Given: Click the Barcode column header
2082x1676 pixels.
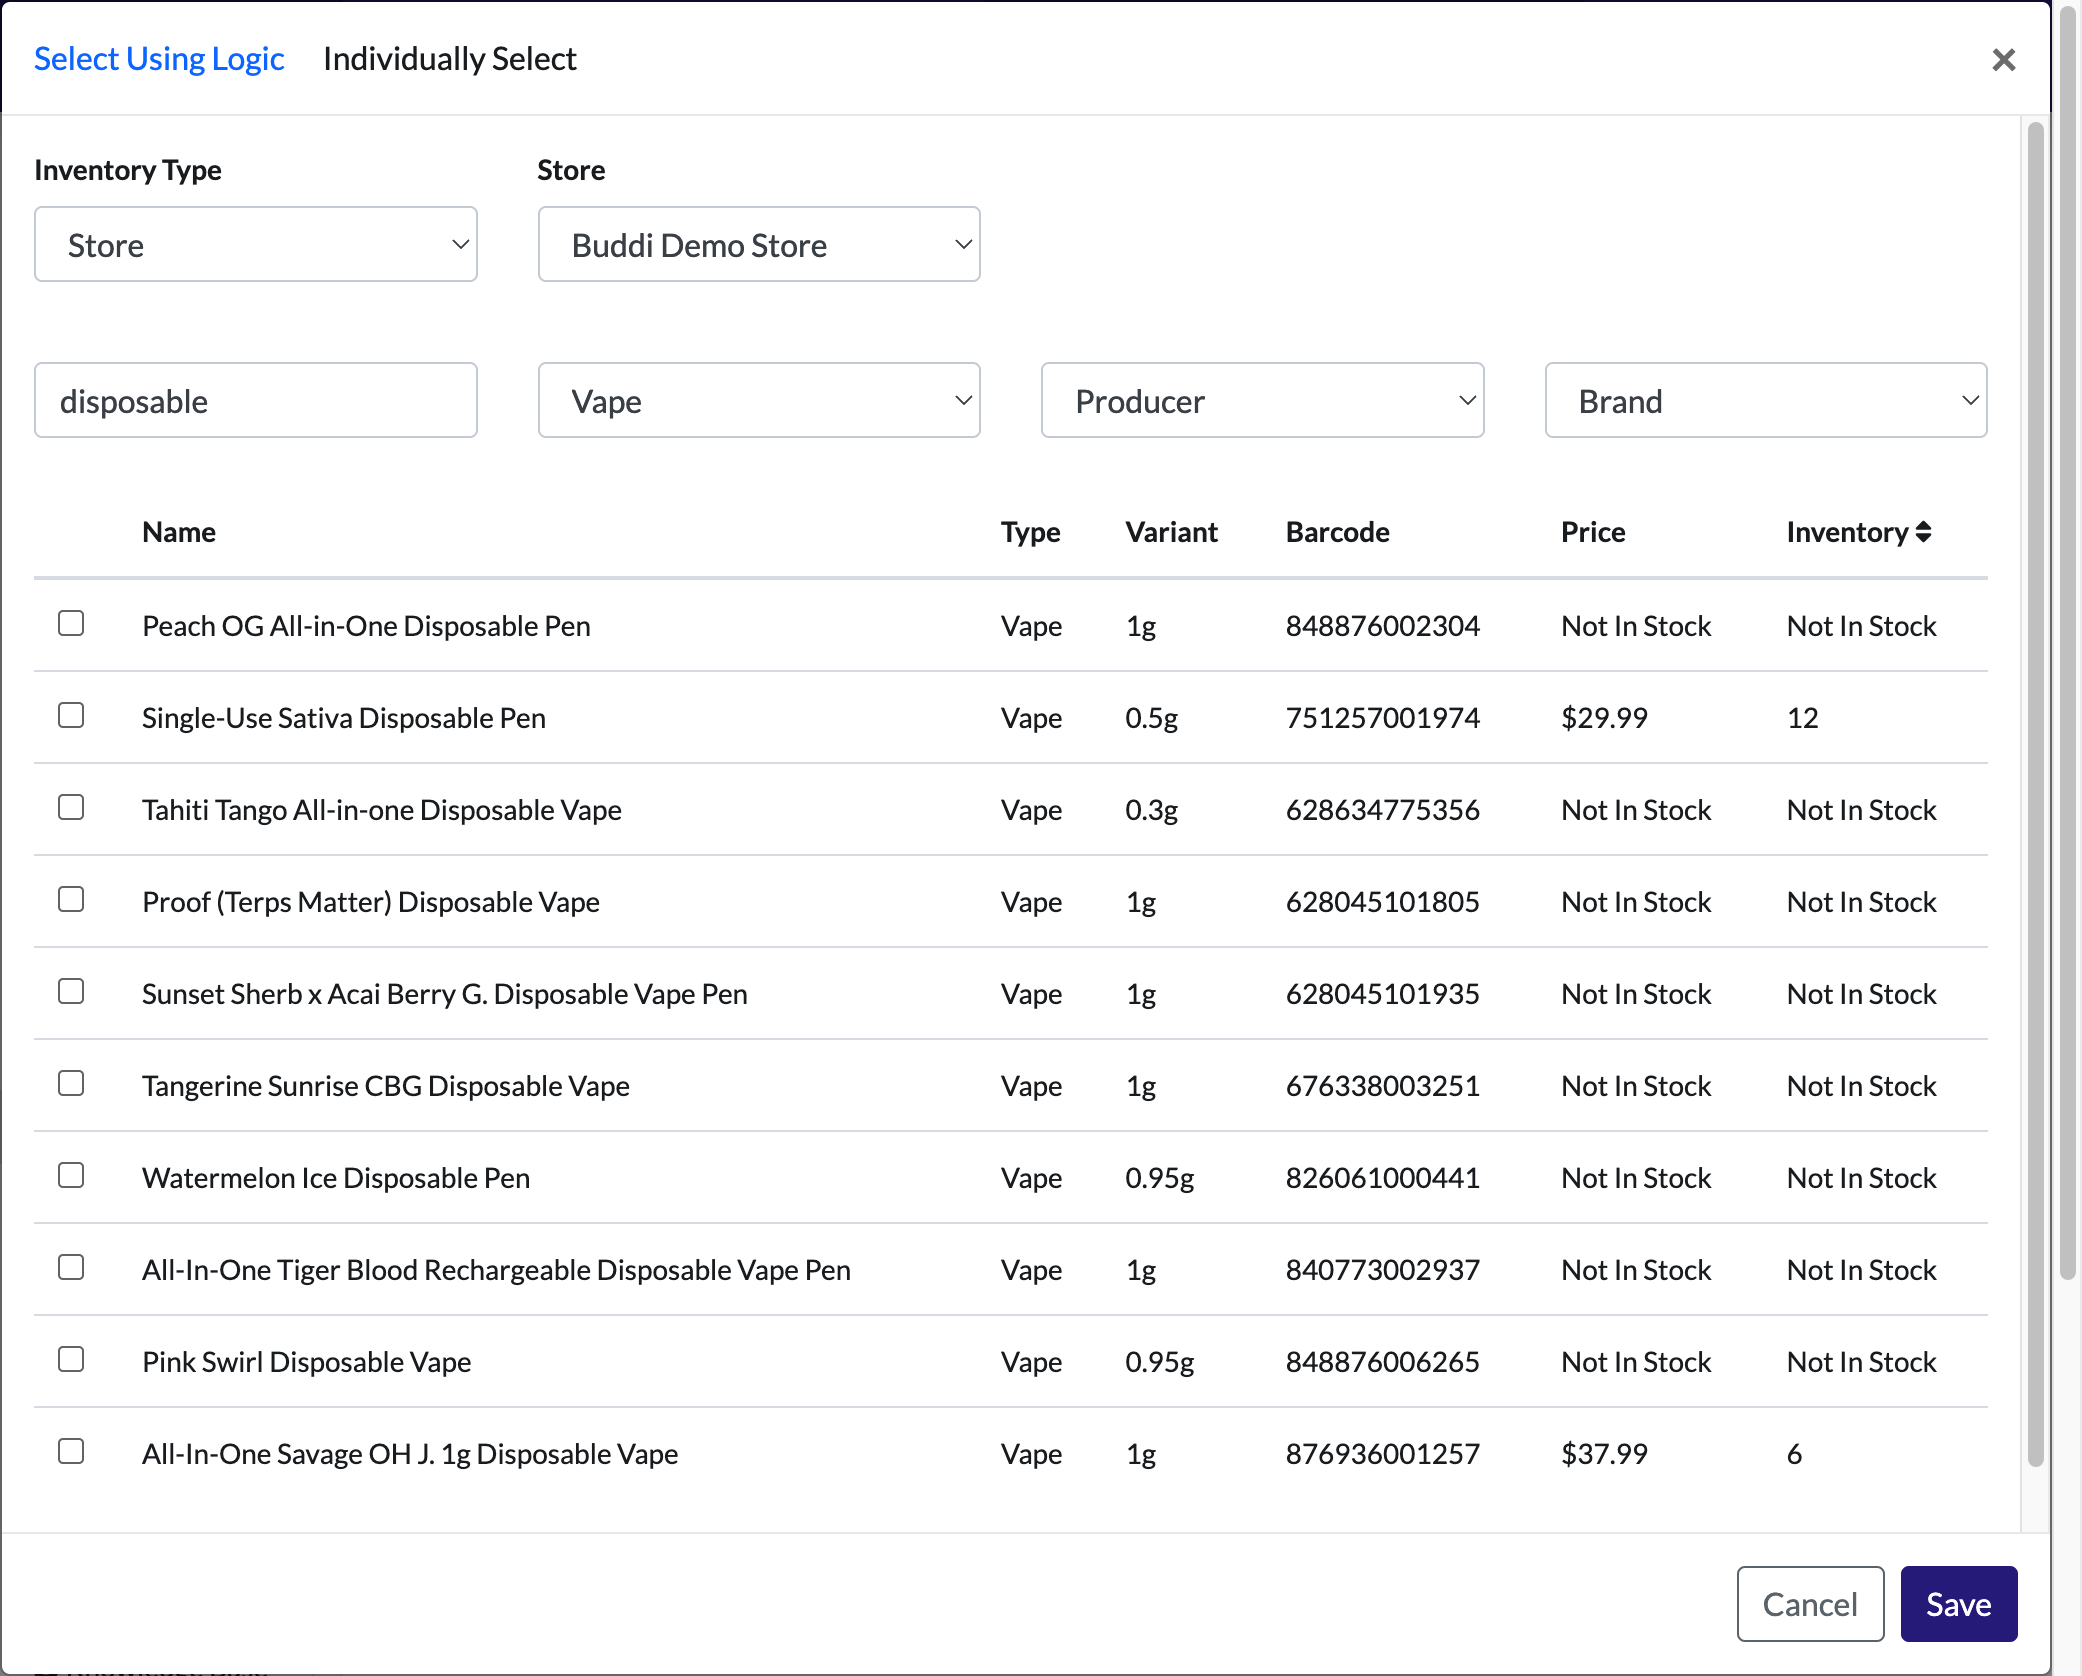Looking at the screenshot, I should [x=1337, y=532].
